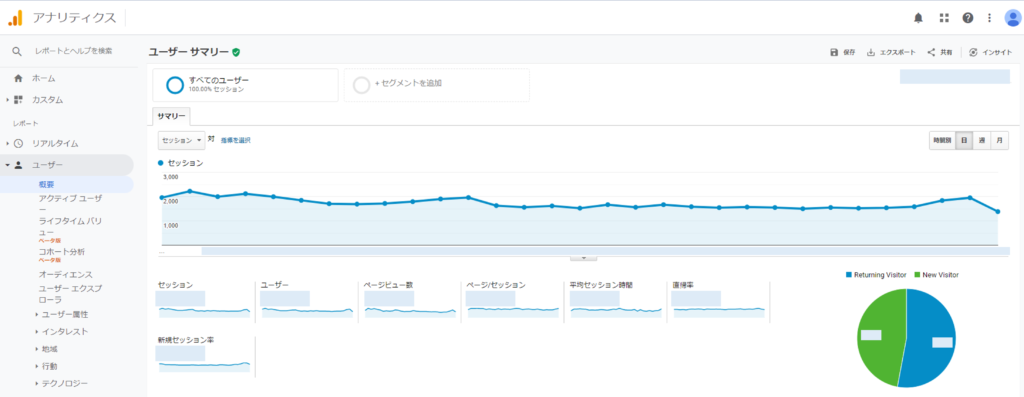The height and width of the screenshot is (397, 1024).
Task: Click the date range selector box
Action: click(955, 76)
